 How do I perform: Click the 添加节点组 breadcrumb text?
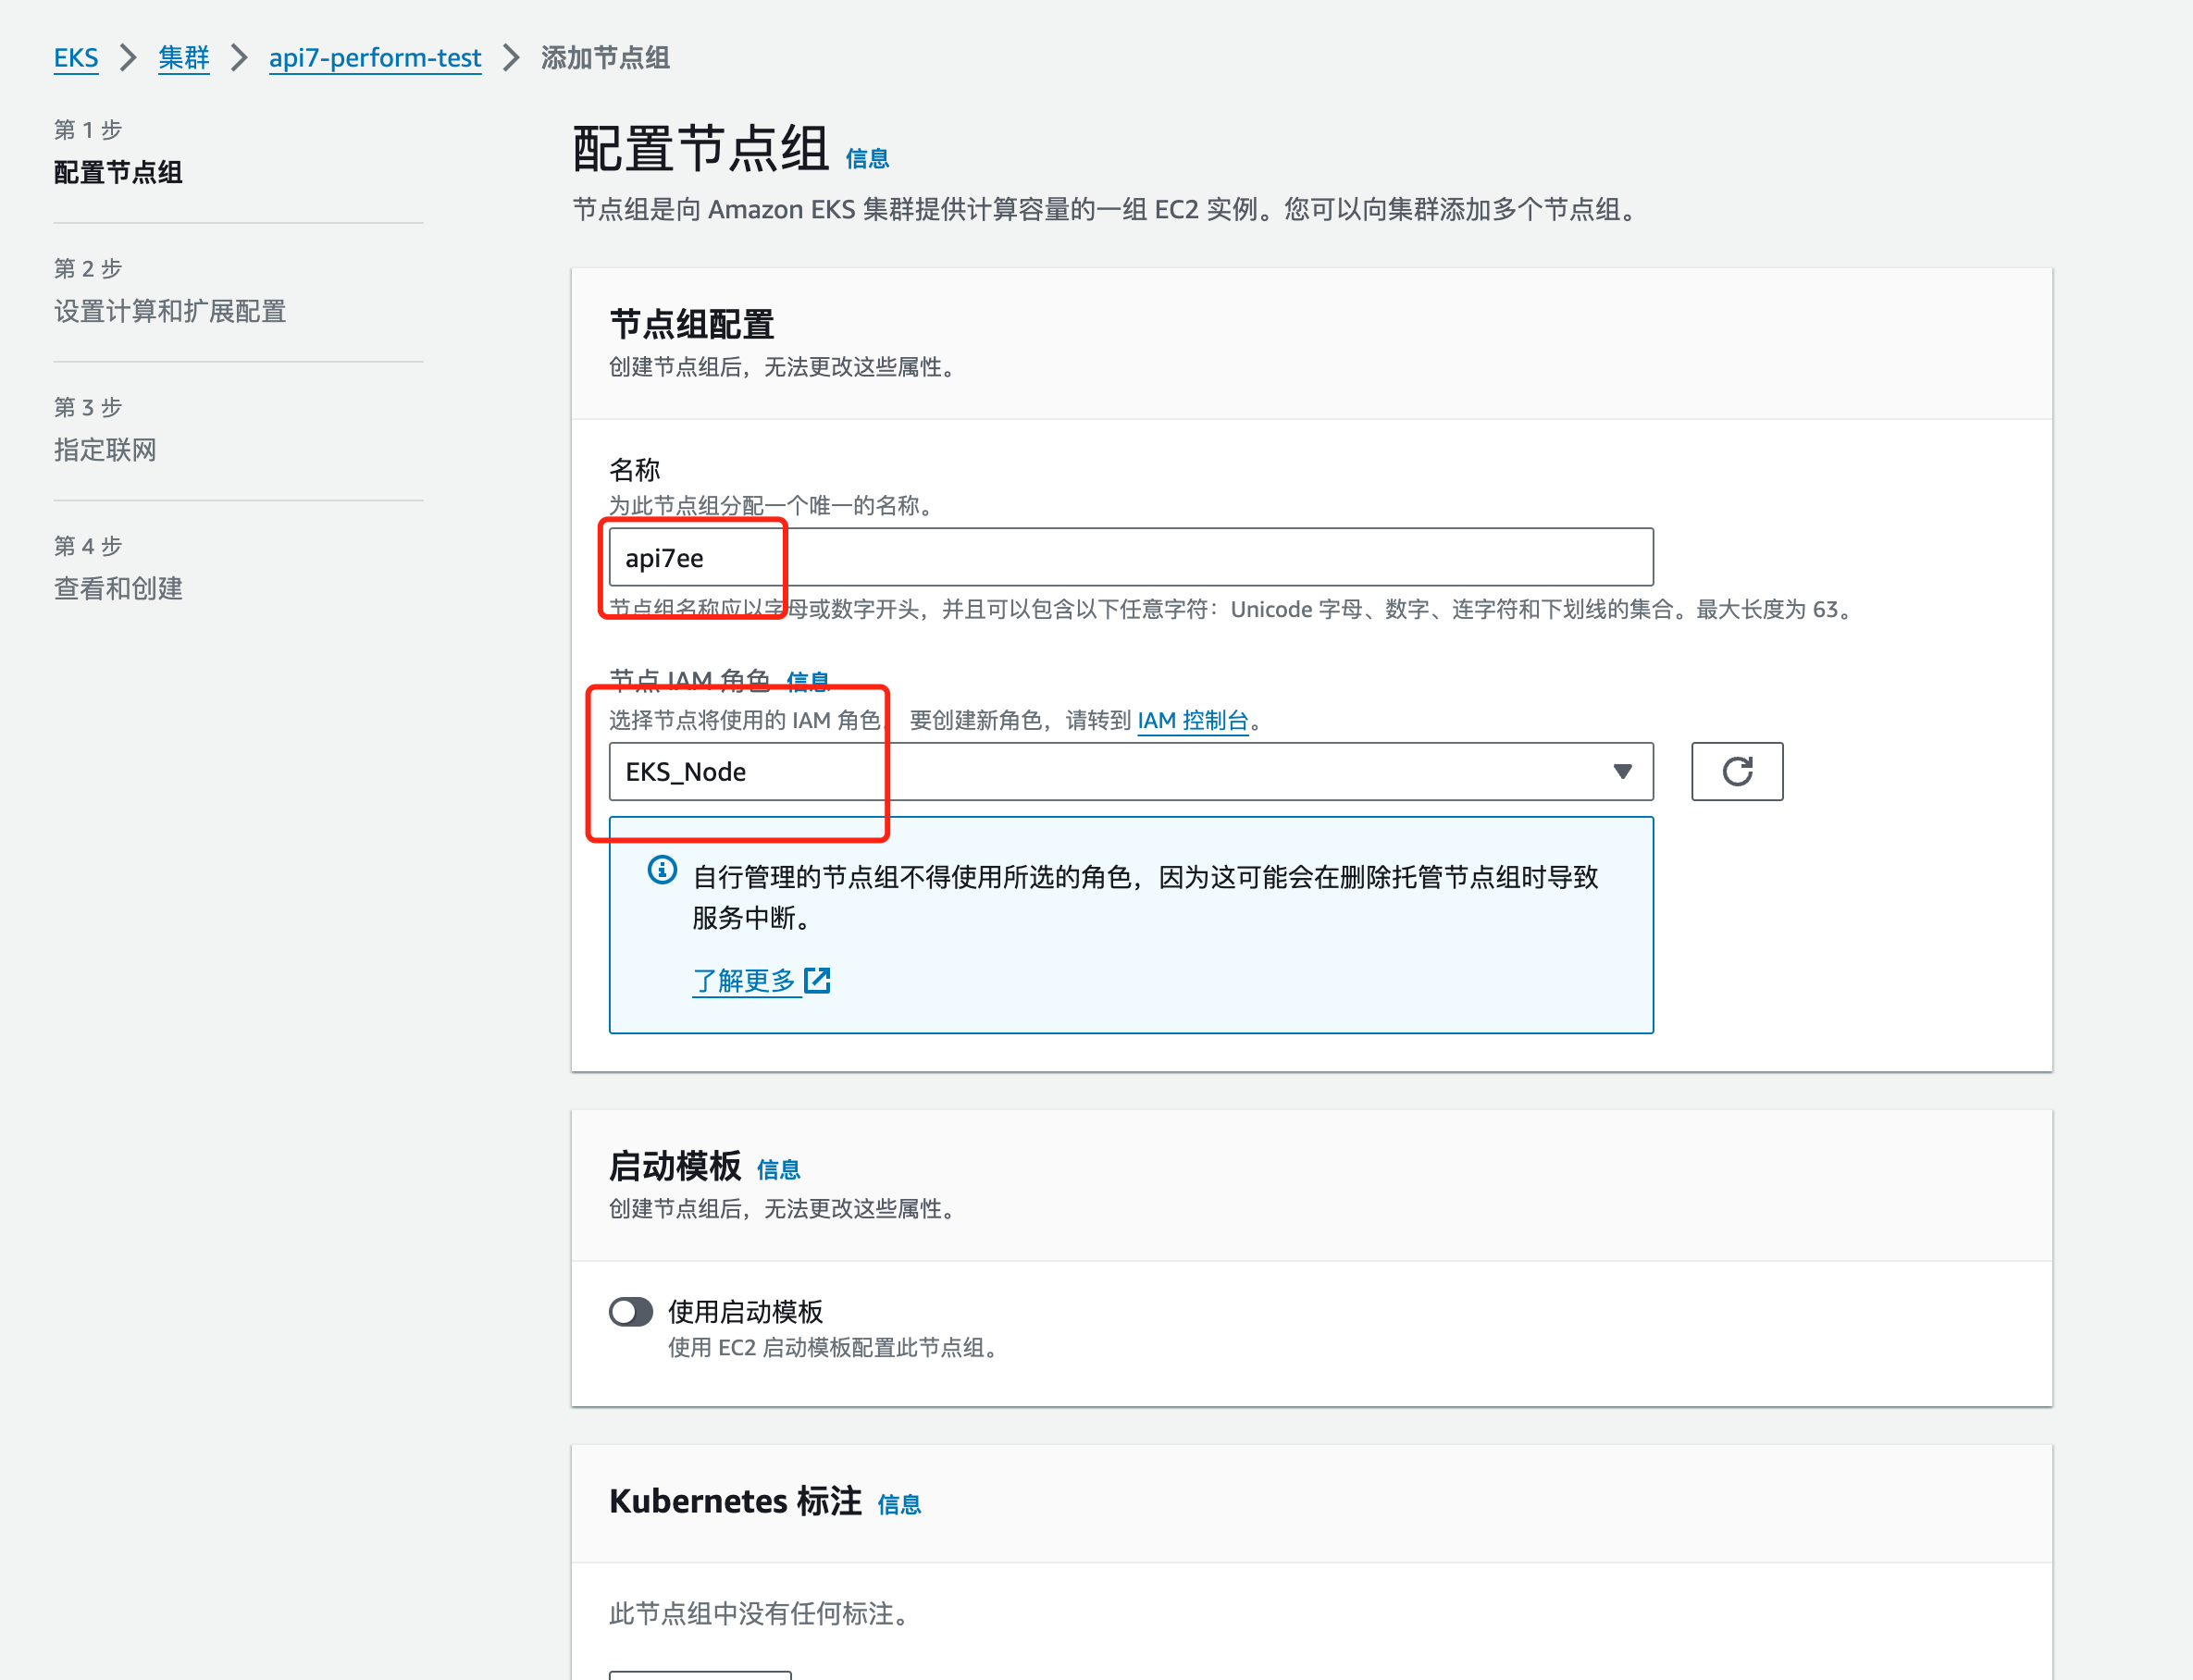click(605, 58)
